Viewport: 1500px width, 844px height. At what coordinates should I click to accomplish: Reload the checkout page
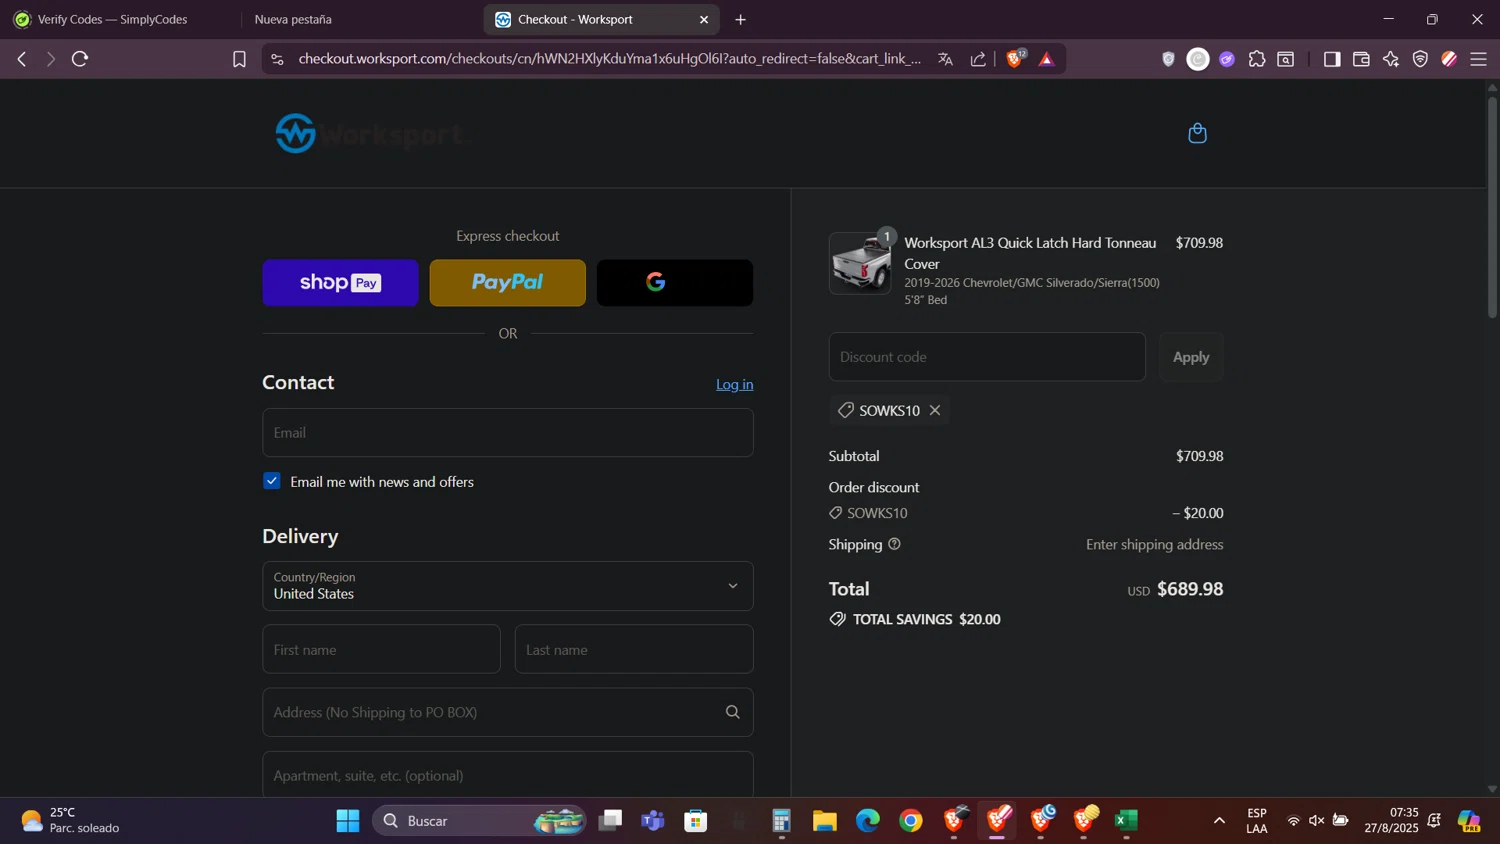point(80,59)
